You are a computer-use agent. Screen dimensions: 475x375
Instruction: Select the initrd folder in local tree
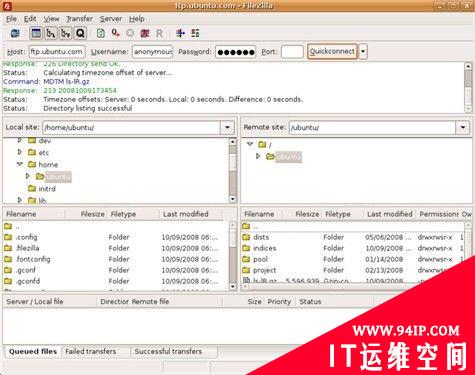(x=47, y=189)
